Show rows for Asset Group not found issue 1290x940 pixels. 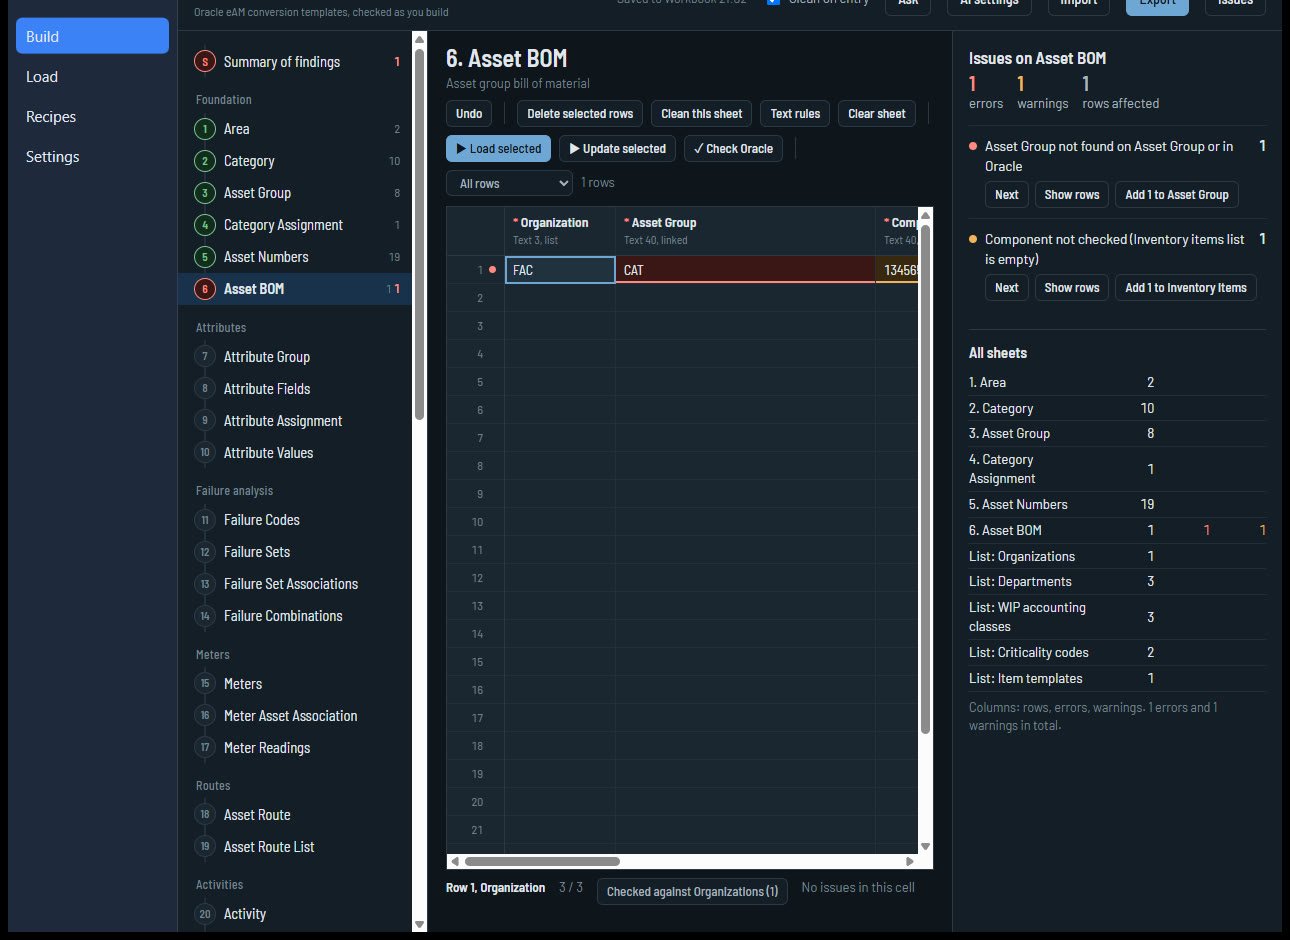[1072, 195]
